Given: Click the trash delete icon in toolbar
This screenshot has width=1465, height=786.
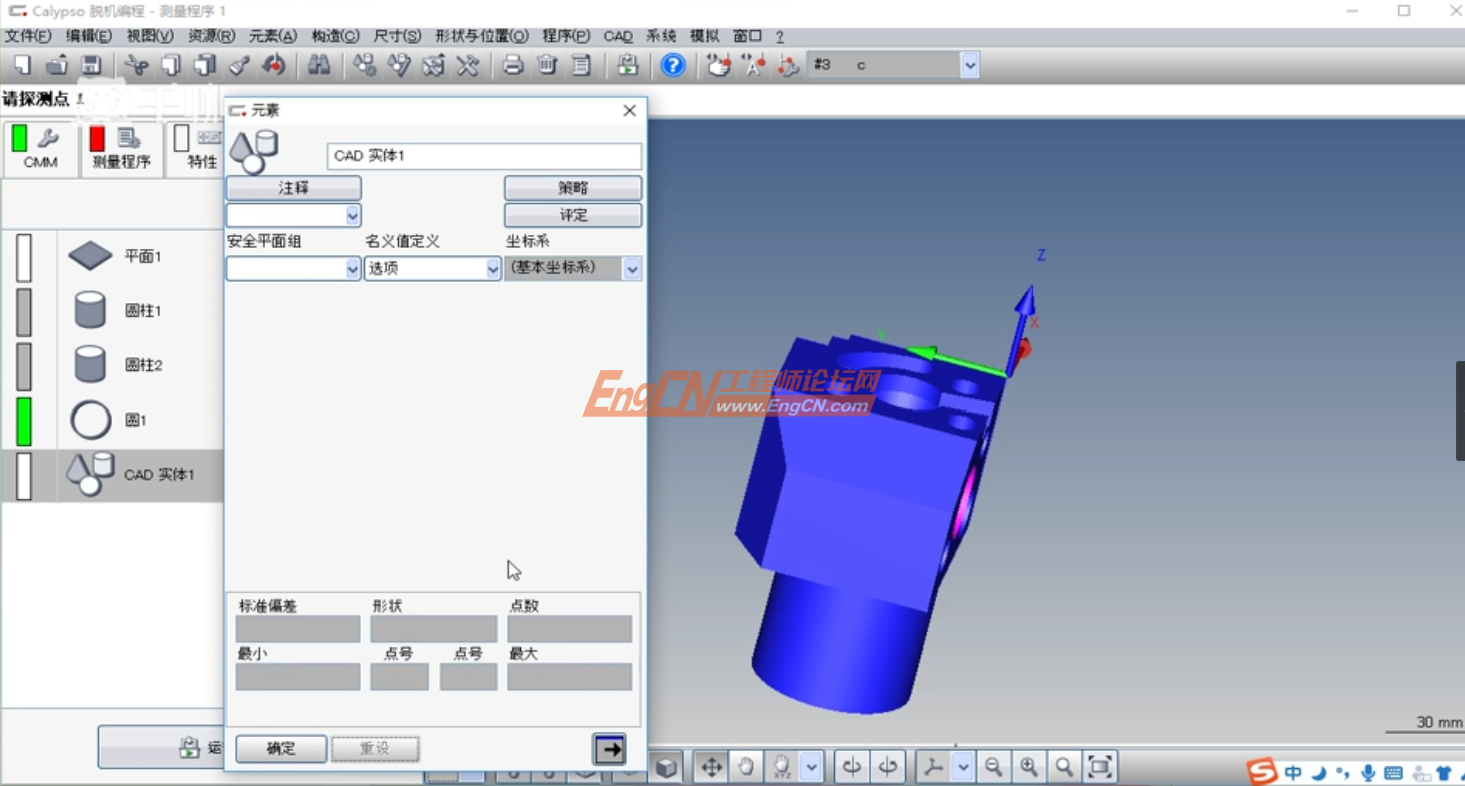Looking at the screenshot, I should (x=547, y=66).
